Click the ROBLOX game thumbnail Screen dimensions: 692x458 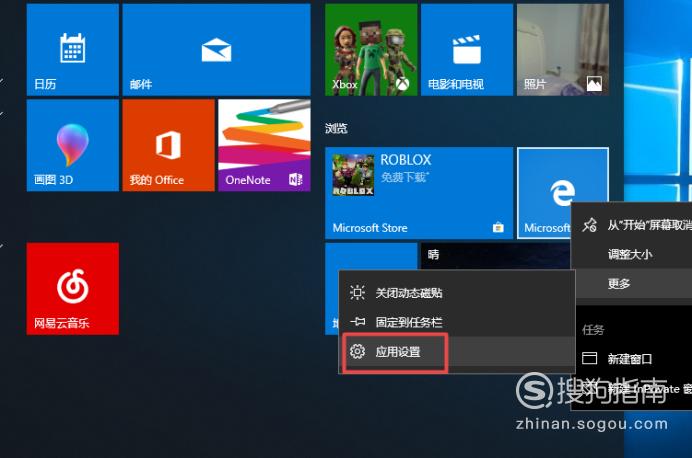click(353, 175)
